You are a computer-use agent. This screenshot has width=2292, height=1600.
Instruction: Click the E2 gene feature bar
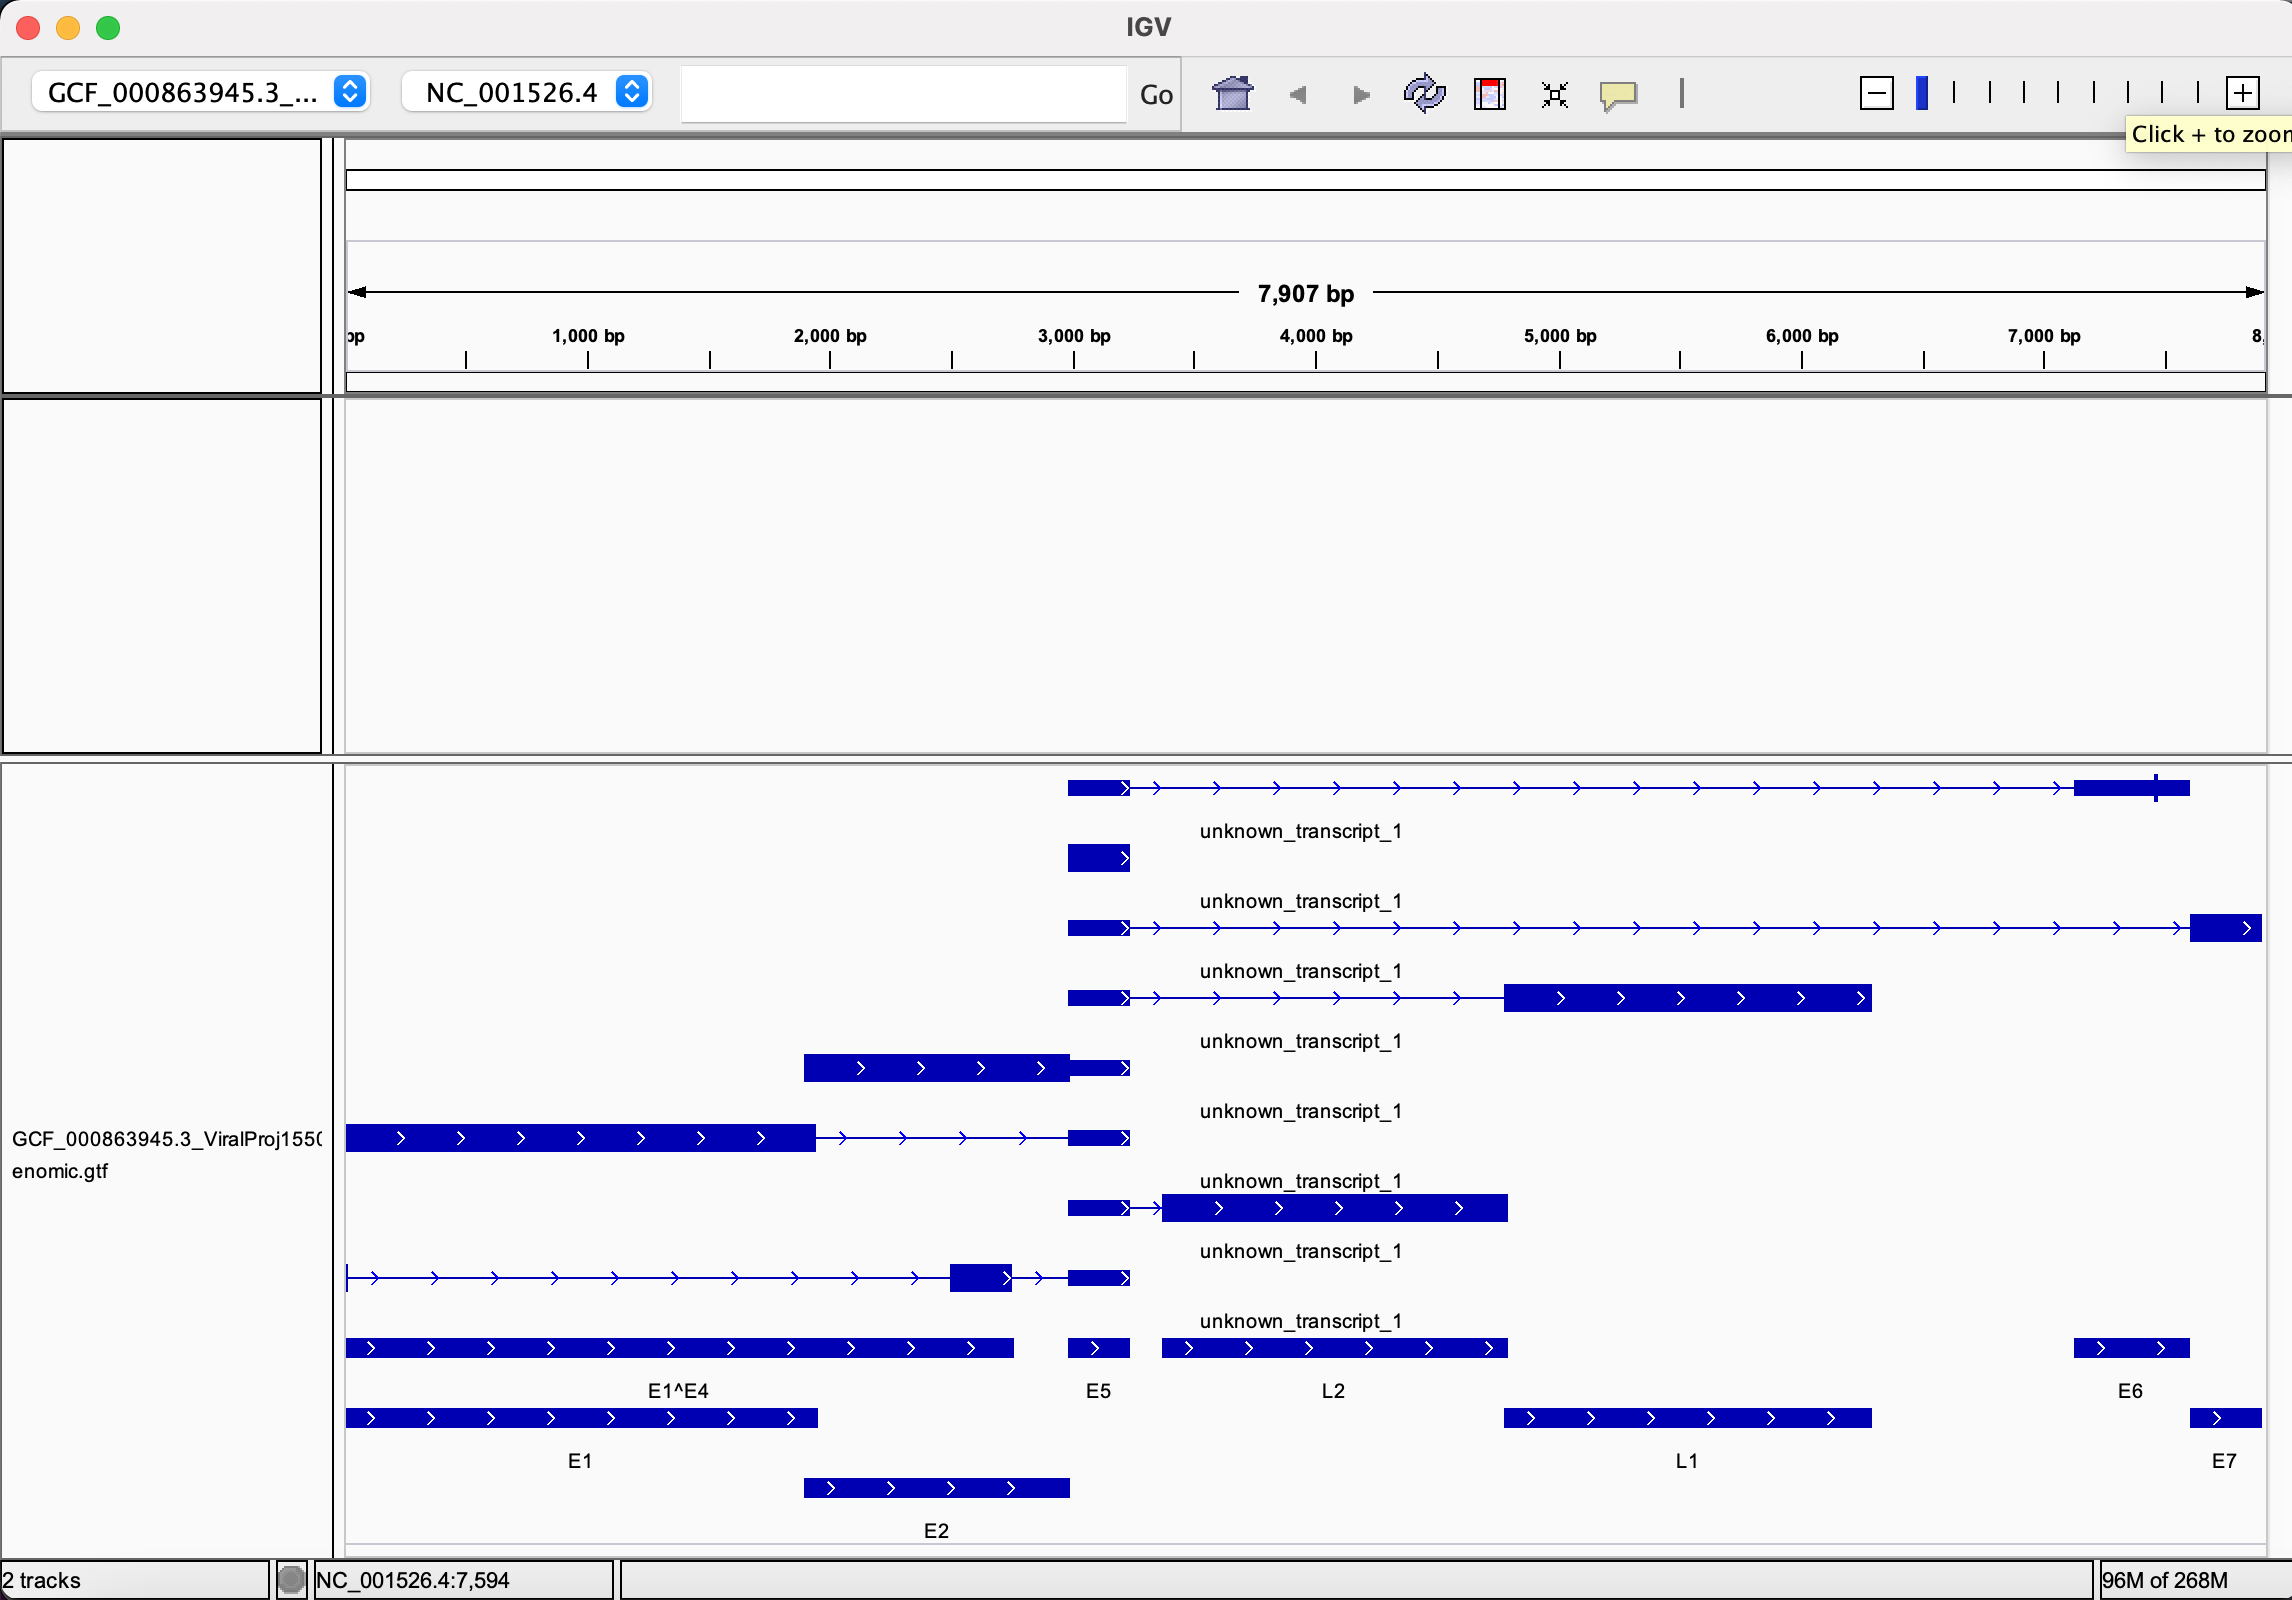[937, 1488]
